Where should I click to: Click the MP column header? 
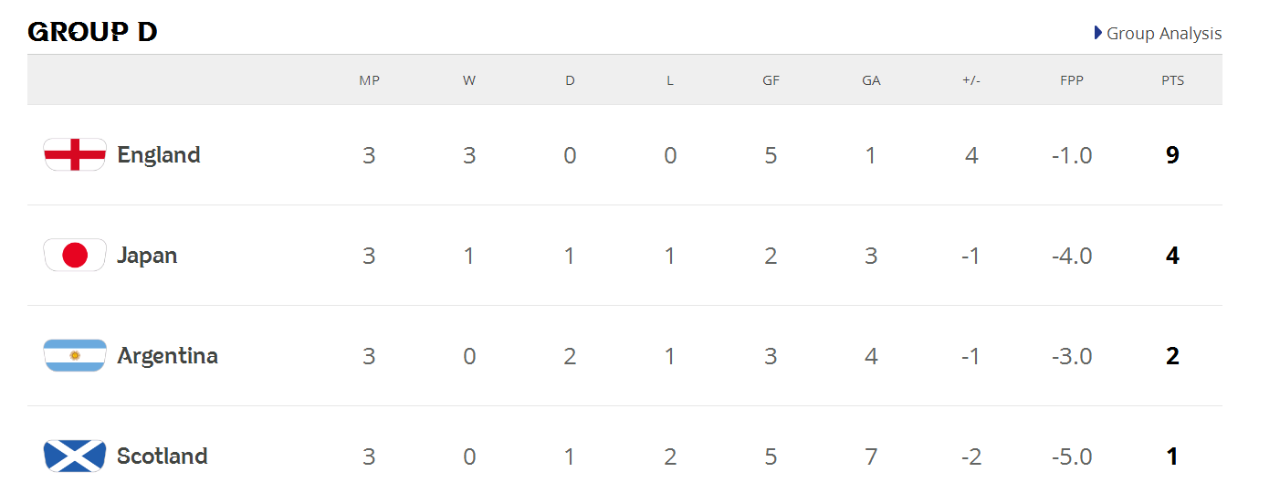369,80
